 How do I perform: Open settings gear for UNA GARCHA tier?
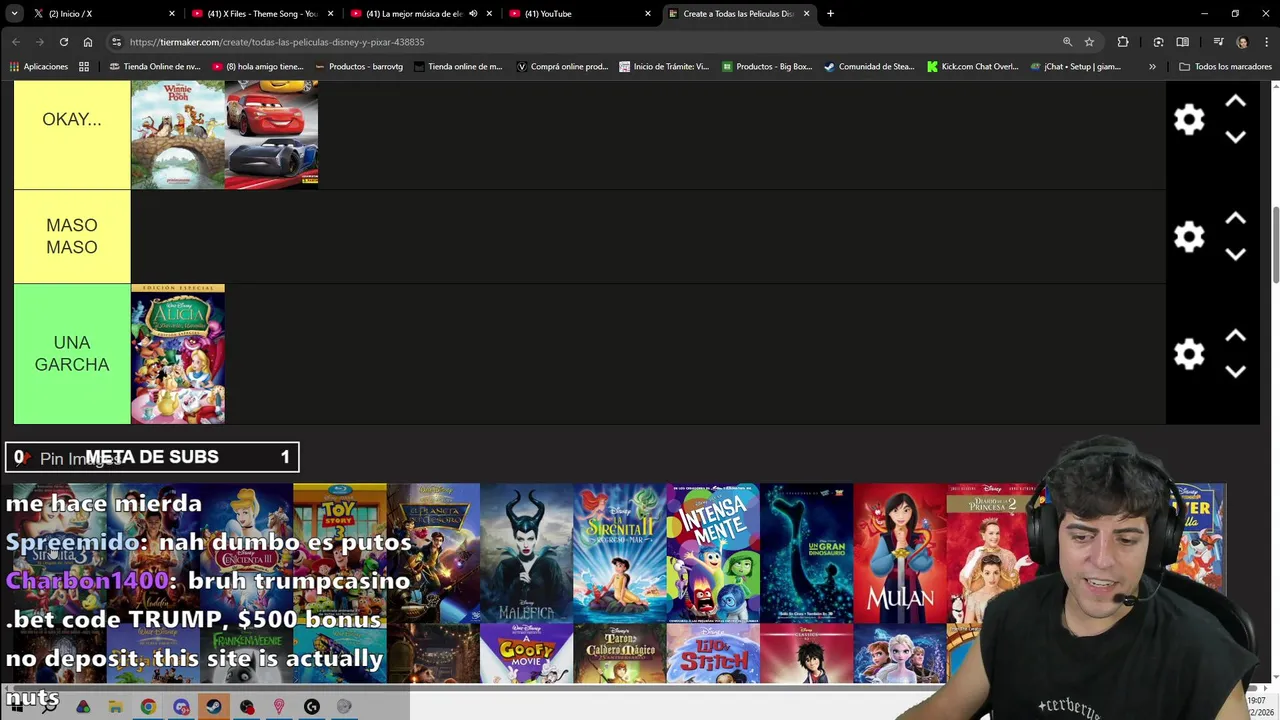click(x=1189, y=354)
